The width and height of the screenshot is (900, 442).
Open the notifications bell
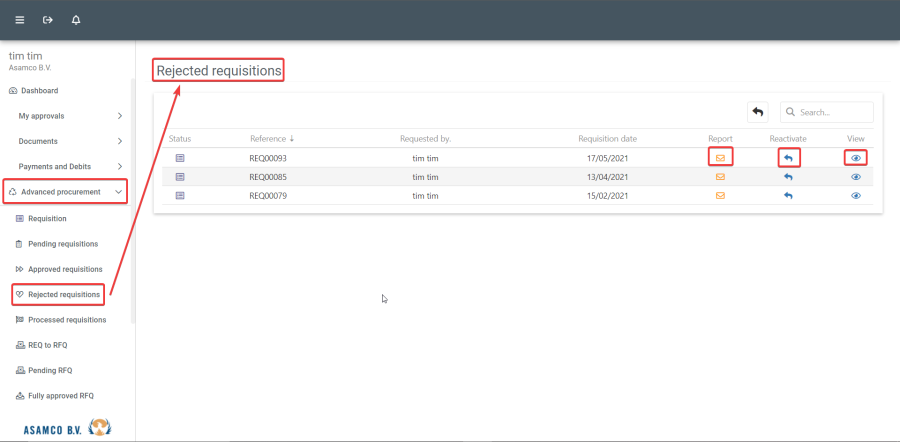click(x=76, y=20)
